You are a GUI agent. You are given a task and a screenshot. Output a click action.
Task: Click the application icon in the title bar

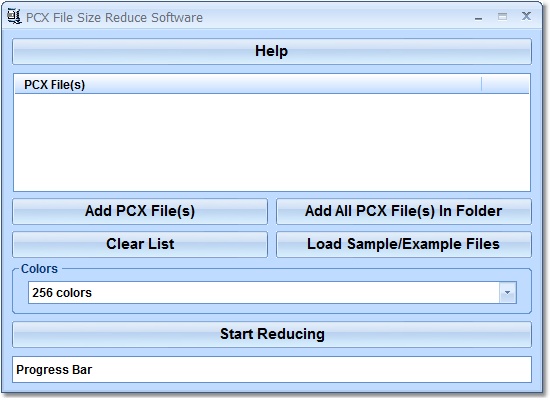pyautogui.click(x=14, y=16)
